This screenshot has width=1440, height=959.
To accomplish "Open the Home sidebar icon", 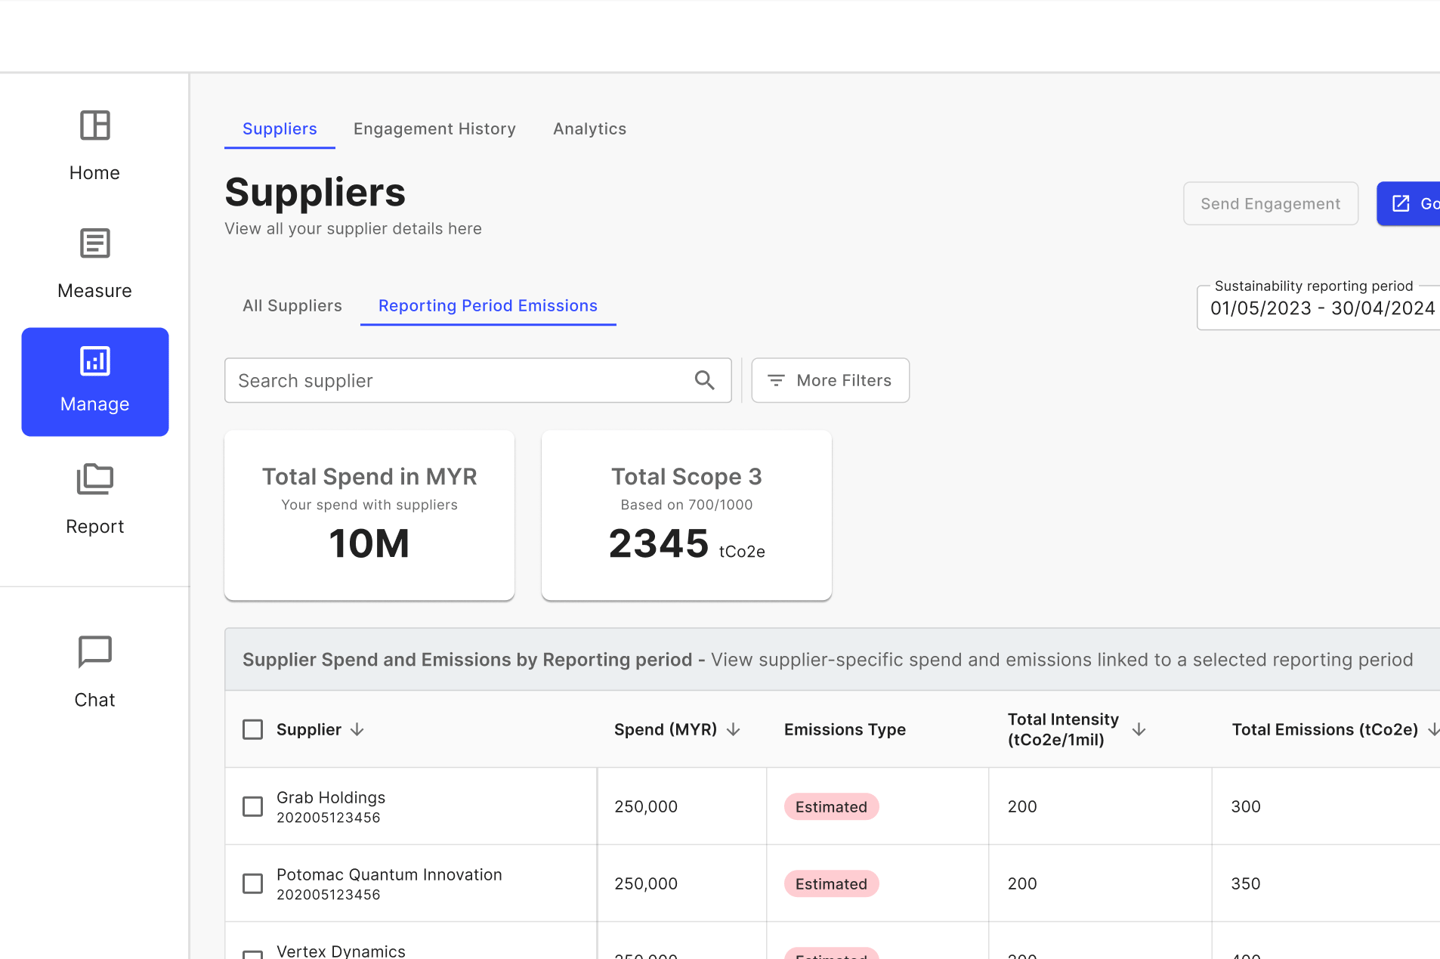I will click(95, 126).
